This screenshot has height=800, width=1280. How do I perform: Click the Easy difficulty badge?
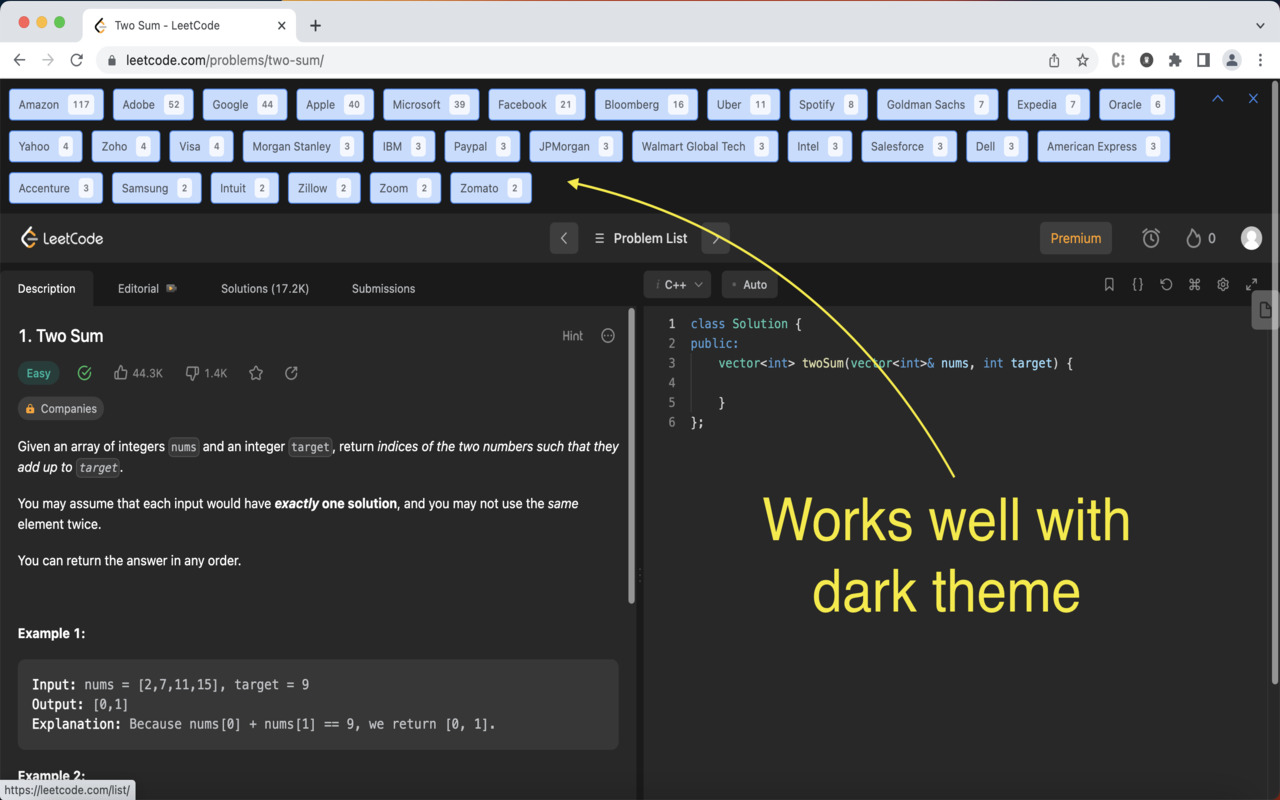(x=39, y=373)
